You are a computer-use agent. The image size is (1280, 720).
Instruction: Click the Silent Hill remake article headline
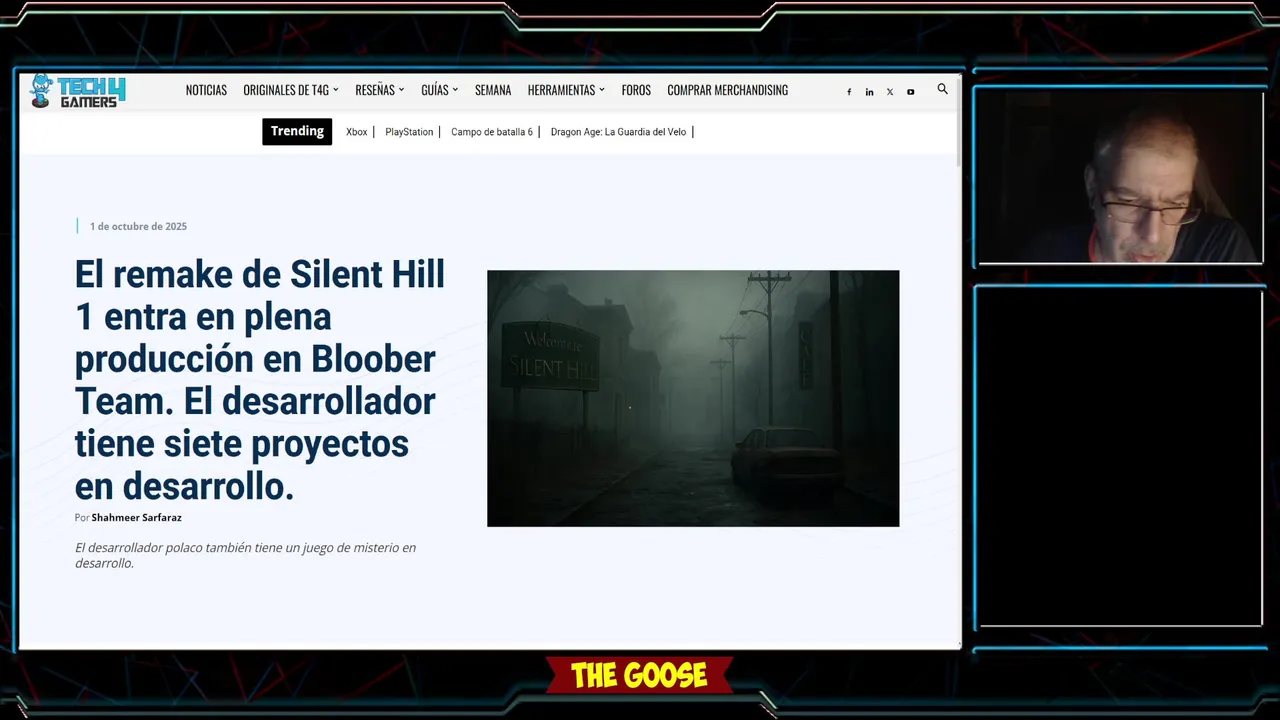point(260,380)
